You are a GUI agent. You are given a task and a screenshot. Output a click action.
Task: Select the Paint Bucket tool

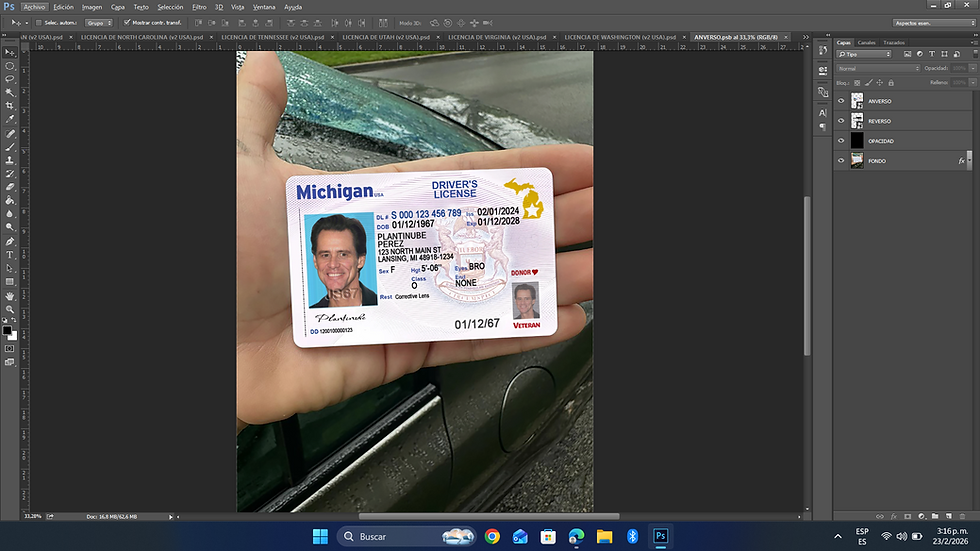coord(9,201)
